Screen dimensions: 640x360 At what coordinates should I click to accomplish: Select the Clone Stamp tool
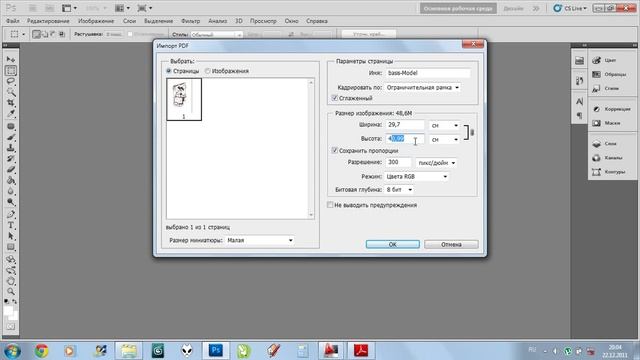click(x=11, y=148)
